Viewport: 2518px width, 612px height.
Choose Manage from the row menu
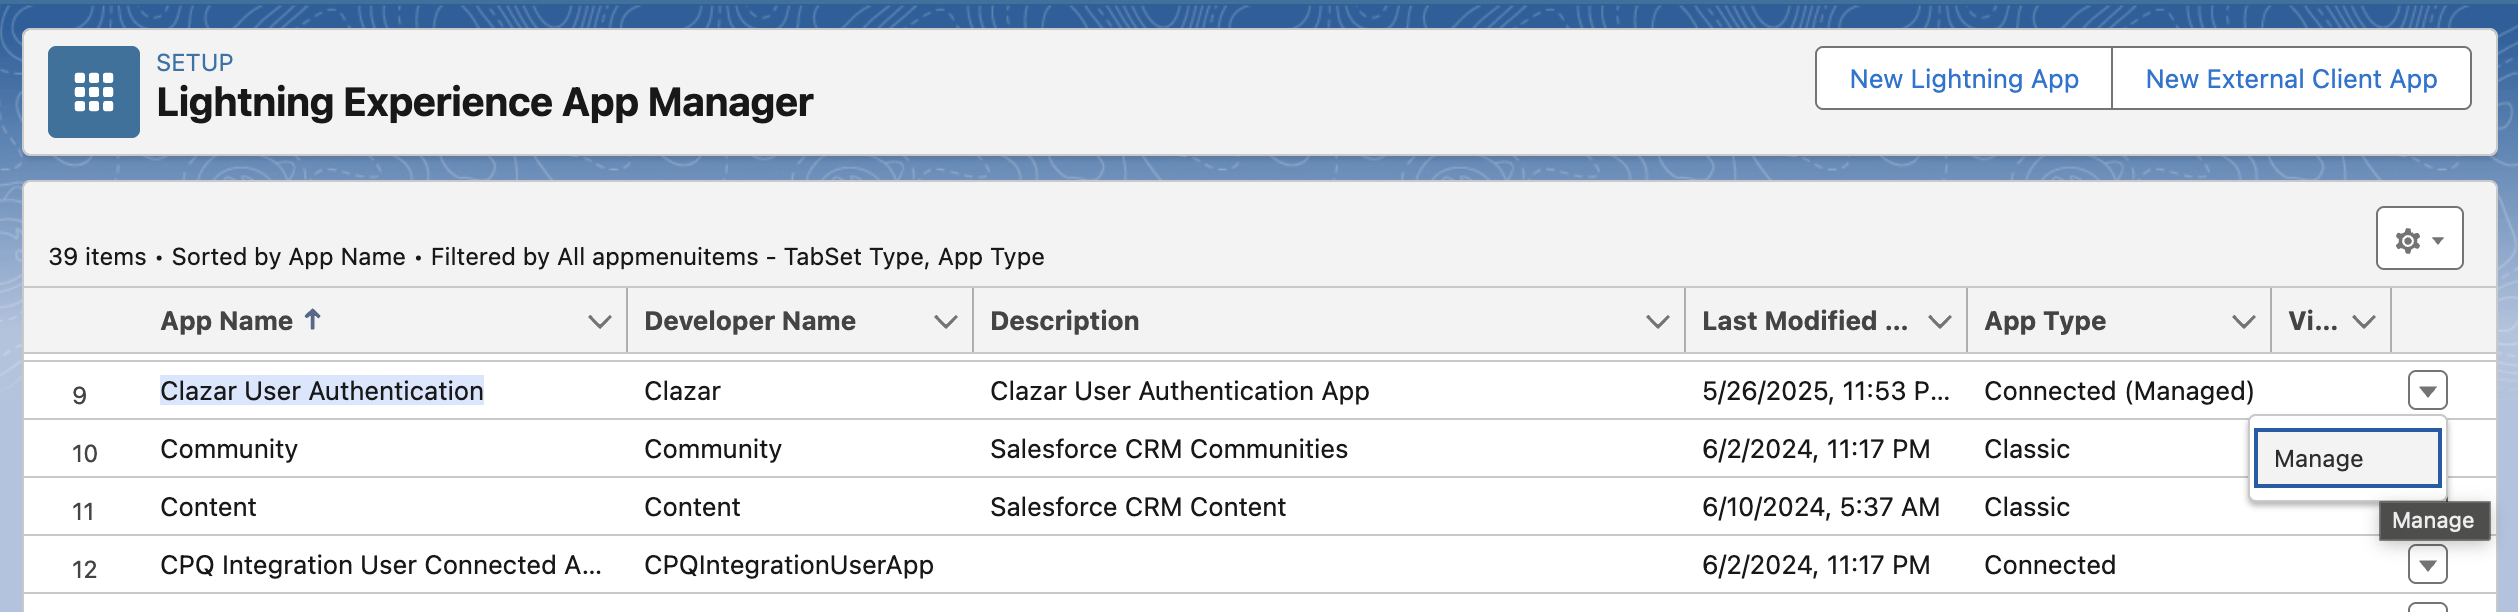2347,458
